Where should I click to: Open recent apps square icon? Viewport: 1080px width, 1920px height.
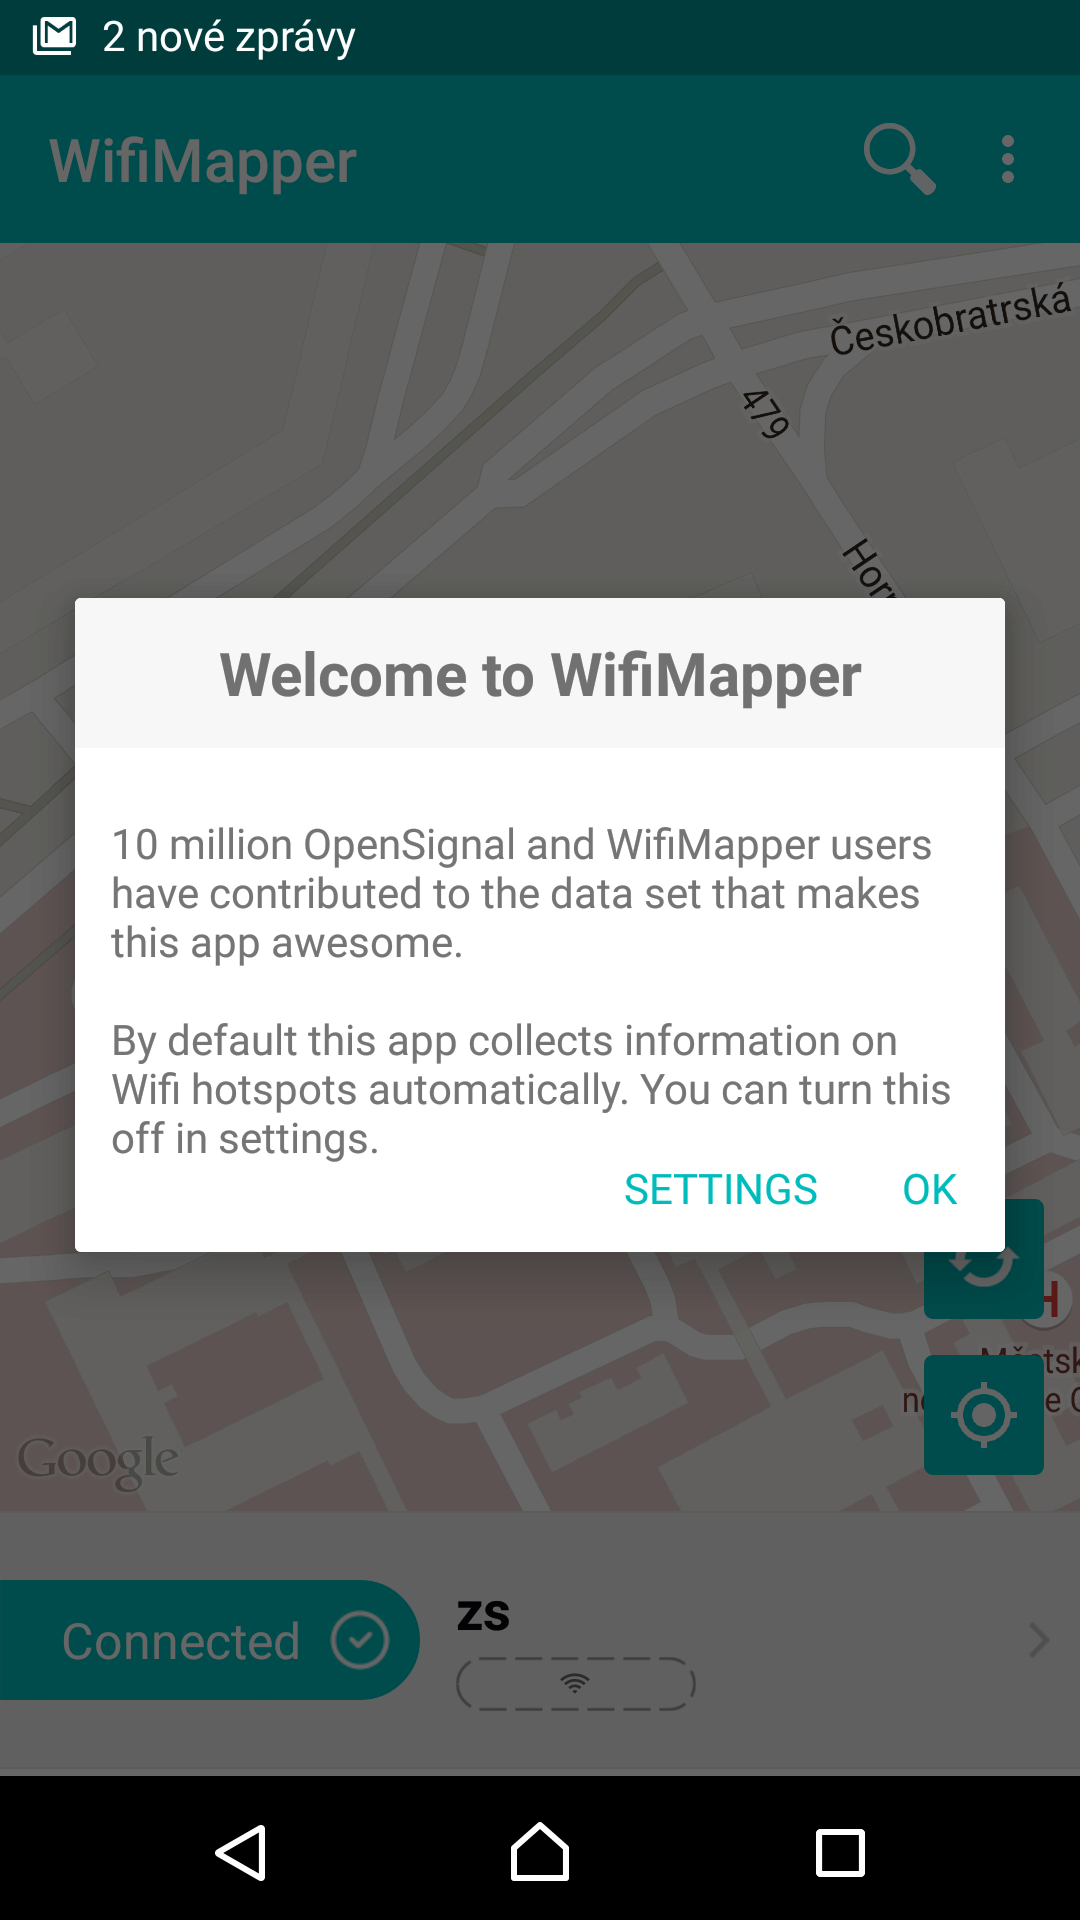(840, 1853)
